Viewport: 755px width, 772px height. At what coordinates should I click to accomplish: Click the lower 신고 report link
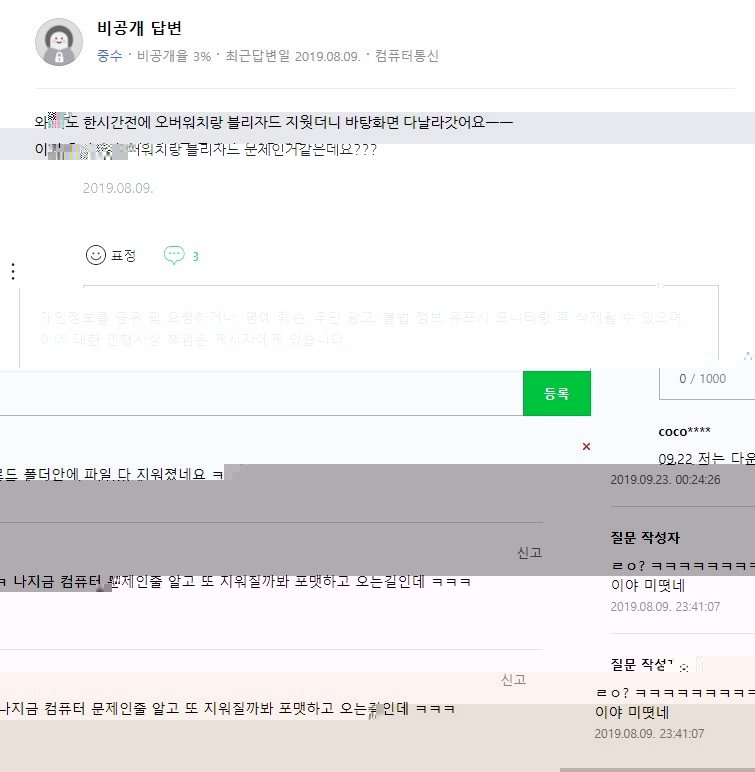pos(513,680)
